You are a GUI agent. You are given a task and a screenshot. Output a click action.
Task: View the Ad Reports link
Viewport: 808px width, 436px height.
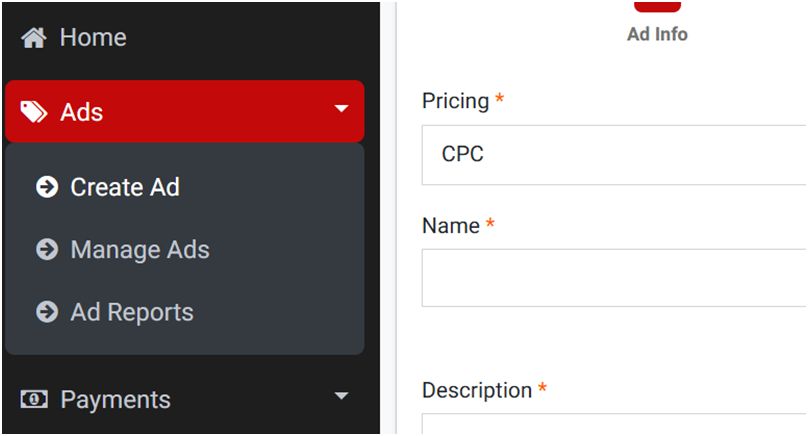pos(132,312)
